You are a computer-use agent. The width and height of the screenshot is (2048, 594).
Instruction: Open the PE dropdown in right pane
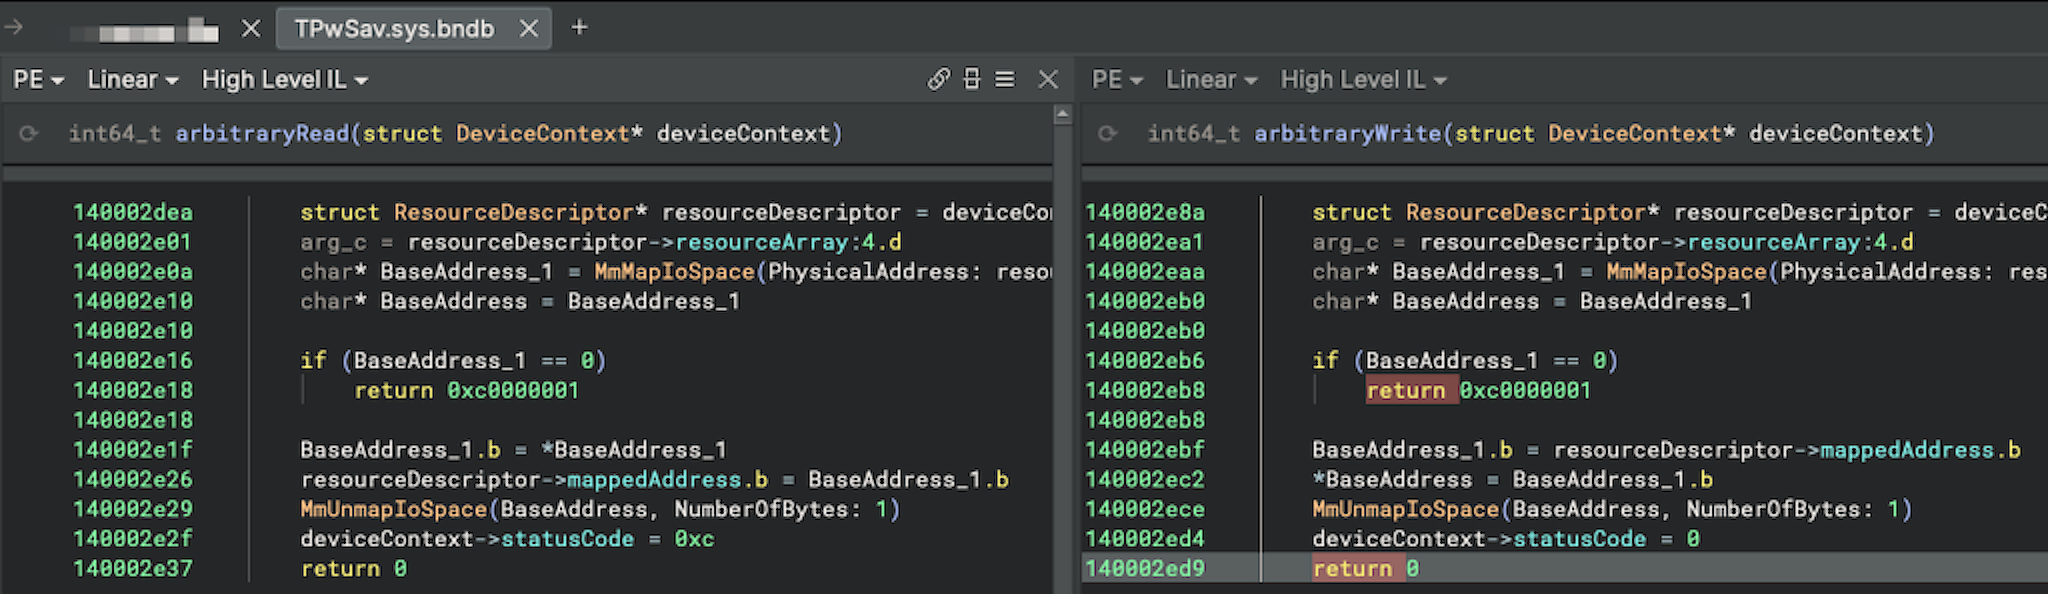coord(1117,79)
